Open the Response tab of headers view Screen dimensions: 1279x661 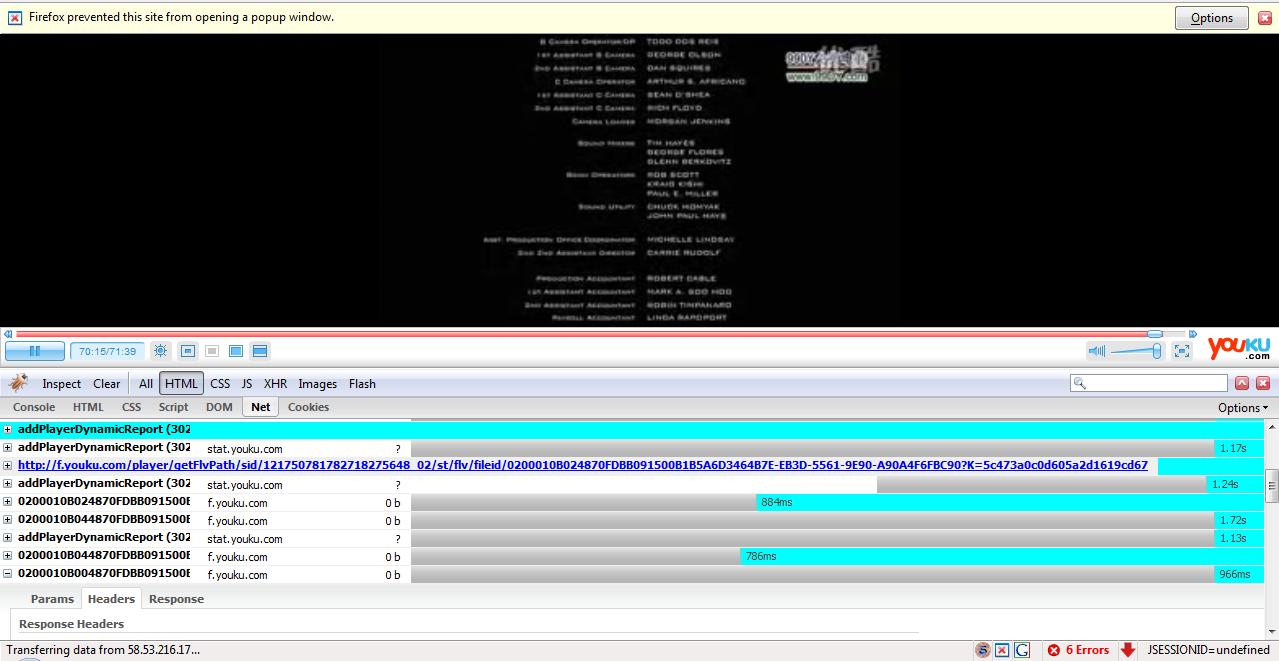176,599
